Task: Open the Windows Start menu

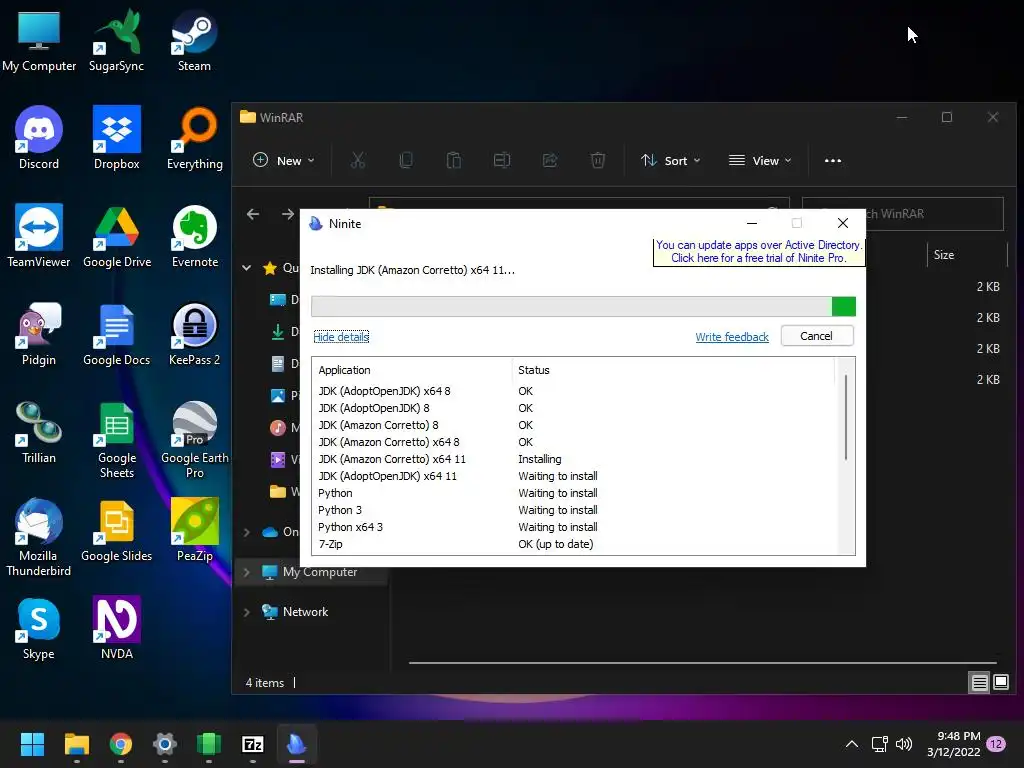Action: pyautogui.click(x=32, y=744)
